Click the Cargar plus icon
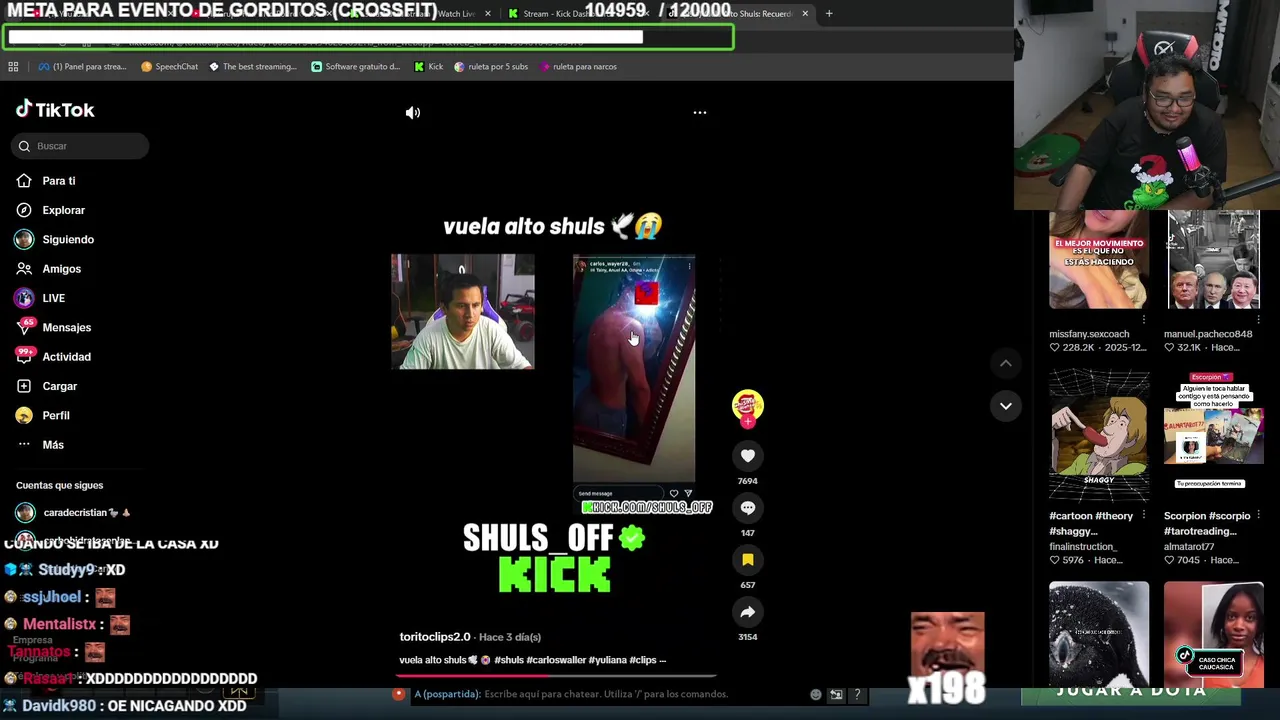 [24, 386]
